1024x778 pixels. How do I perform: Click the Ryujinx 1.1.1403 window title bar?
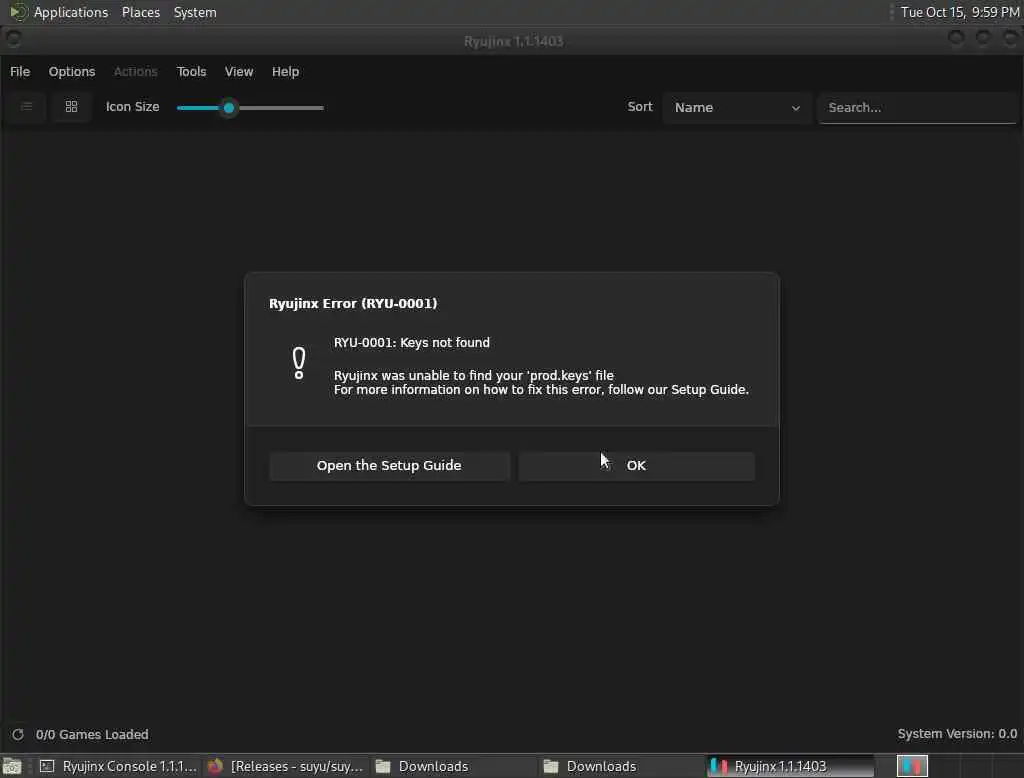coord(513,41)
